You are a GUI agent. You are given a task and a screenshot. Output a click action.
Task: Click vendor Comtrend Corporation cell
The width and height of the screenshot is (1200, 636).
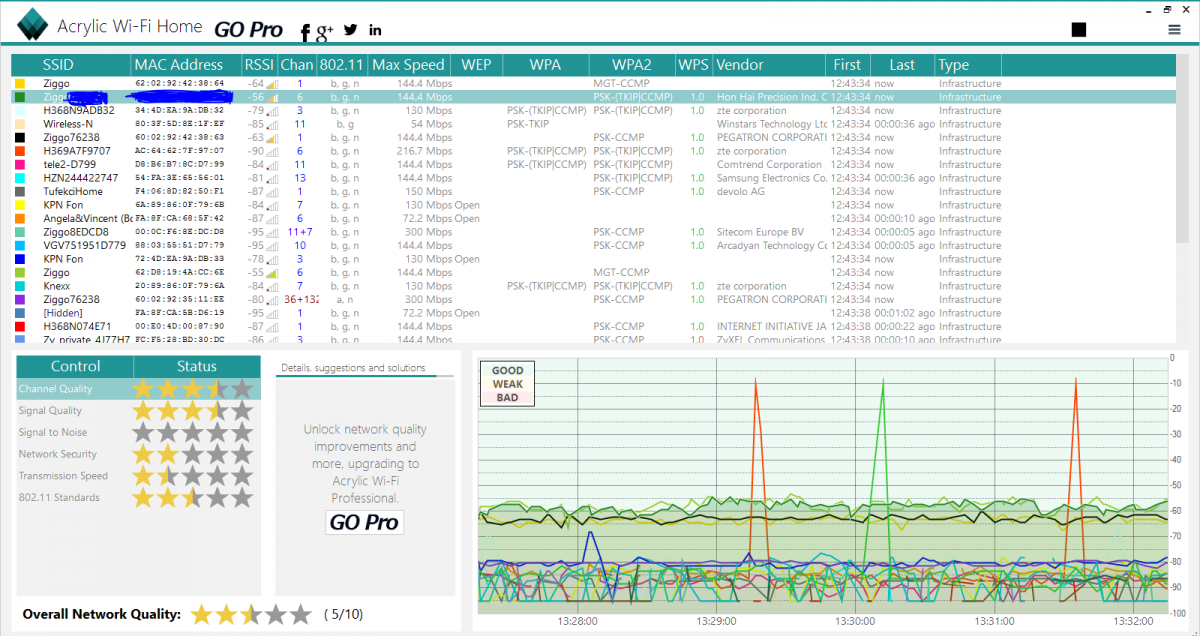pos(771,164)
